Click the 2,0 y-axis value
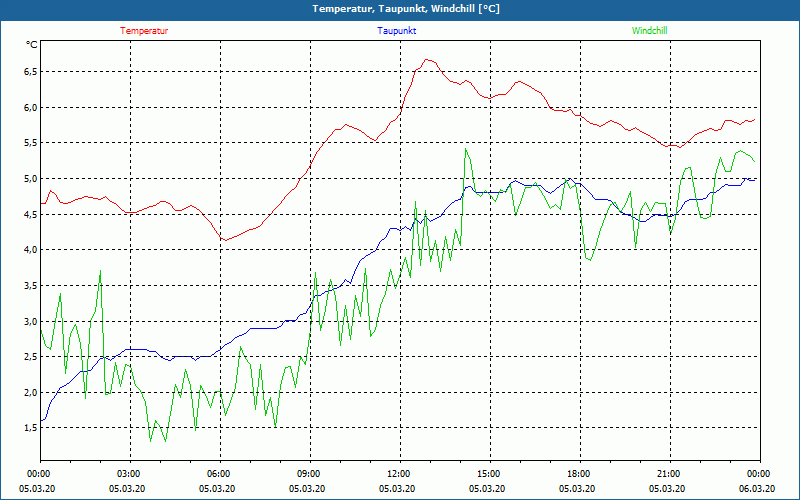The image size is (800, 500). [x=30, y=392]
